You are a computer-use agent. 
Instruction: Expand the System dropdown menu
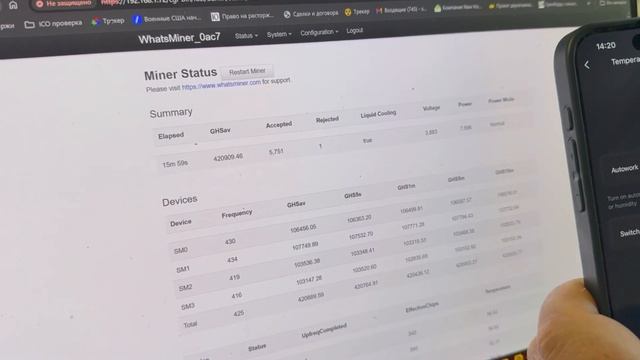[279, 34]
